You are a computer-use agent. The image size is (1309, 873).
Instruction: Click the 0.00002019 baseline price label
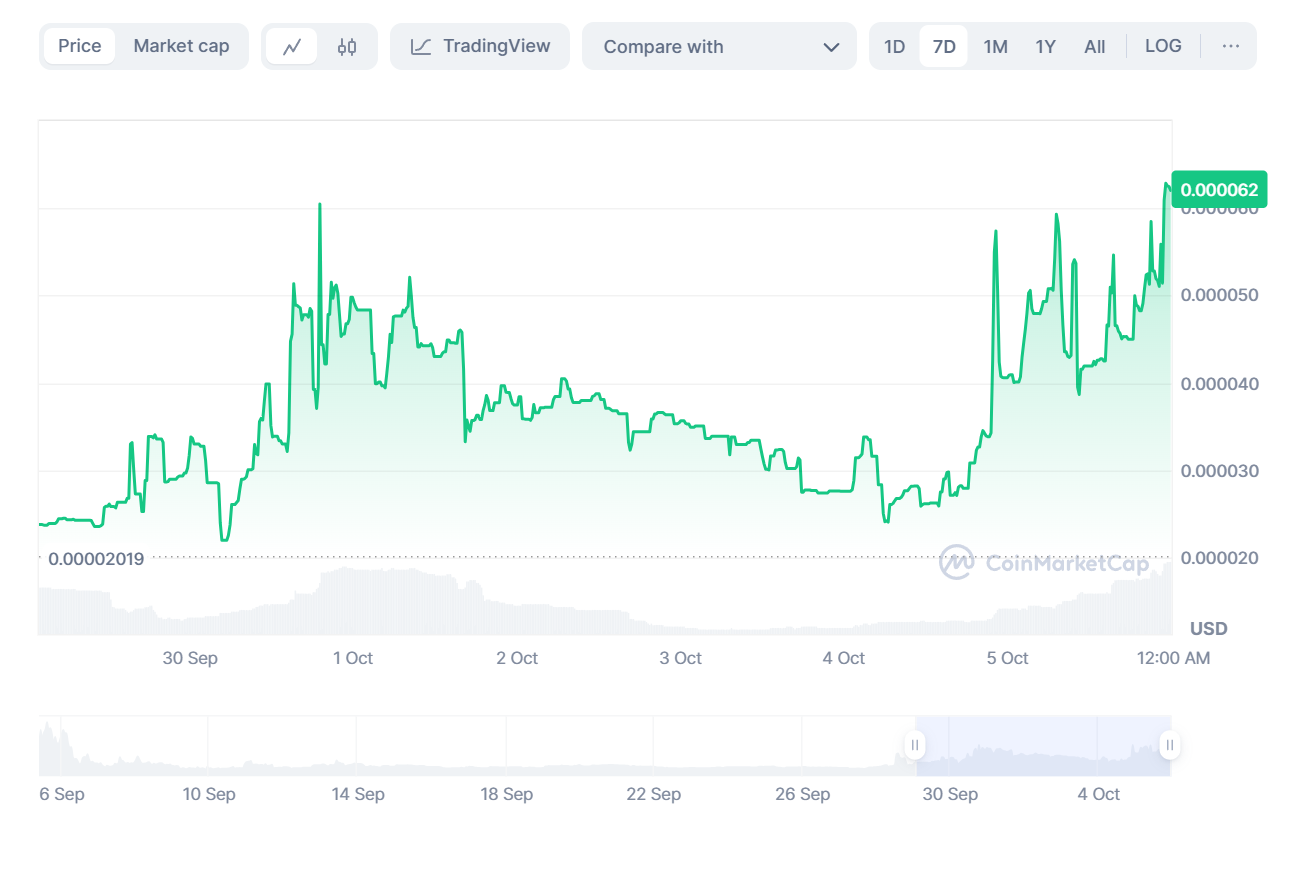point(96,559)
